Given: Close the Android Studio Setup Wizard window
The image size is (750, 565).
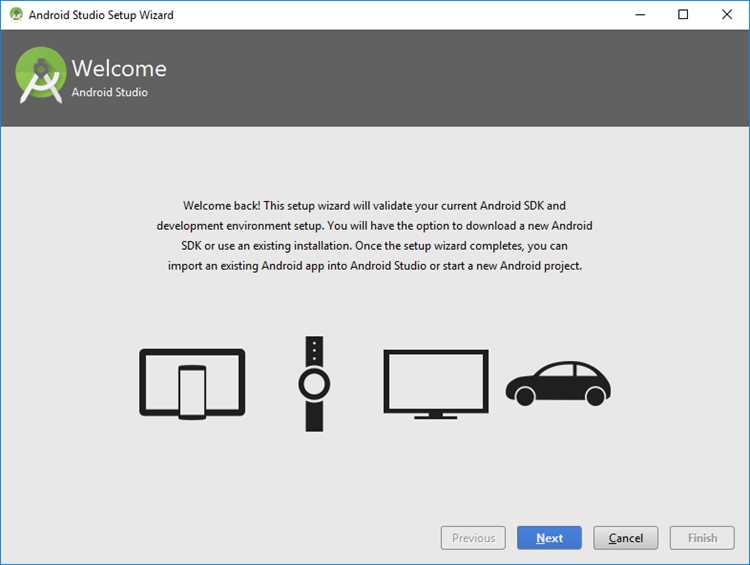Looking at the screenshot, I should tap(727, 14).
